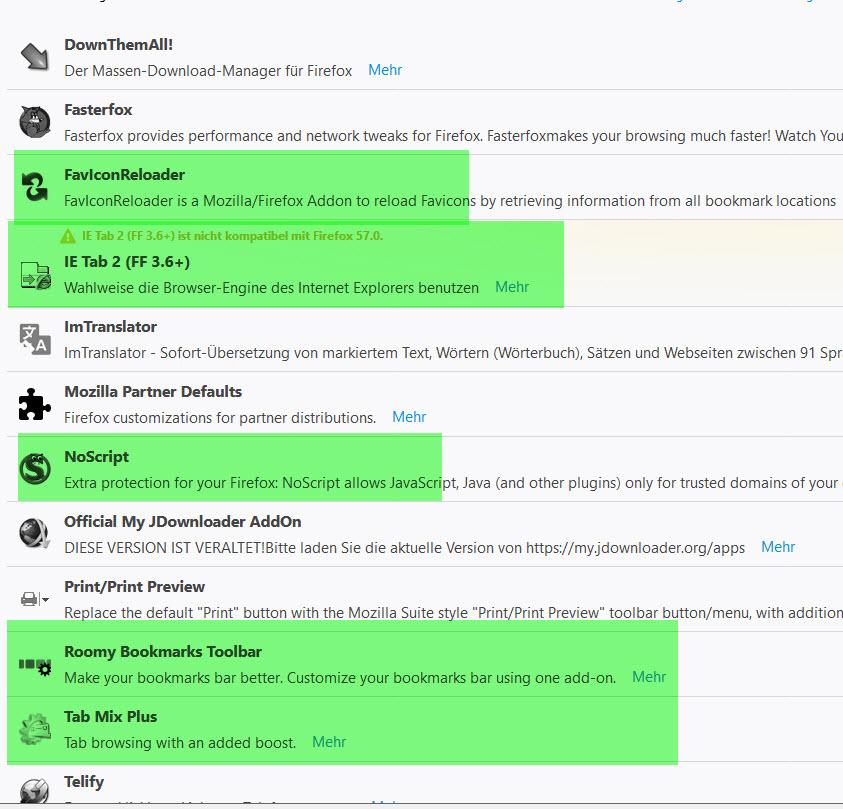Click the 'Tab browsing with an added boost' text
This screenshot has height=809, width=843.
click(180, 743)
